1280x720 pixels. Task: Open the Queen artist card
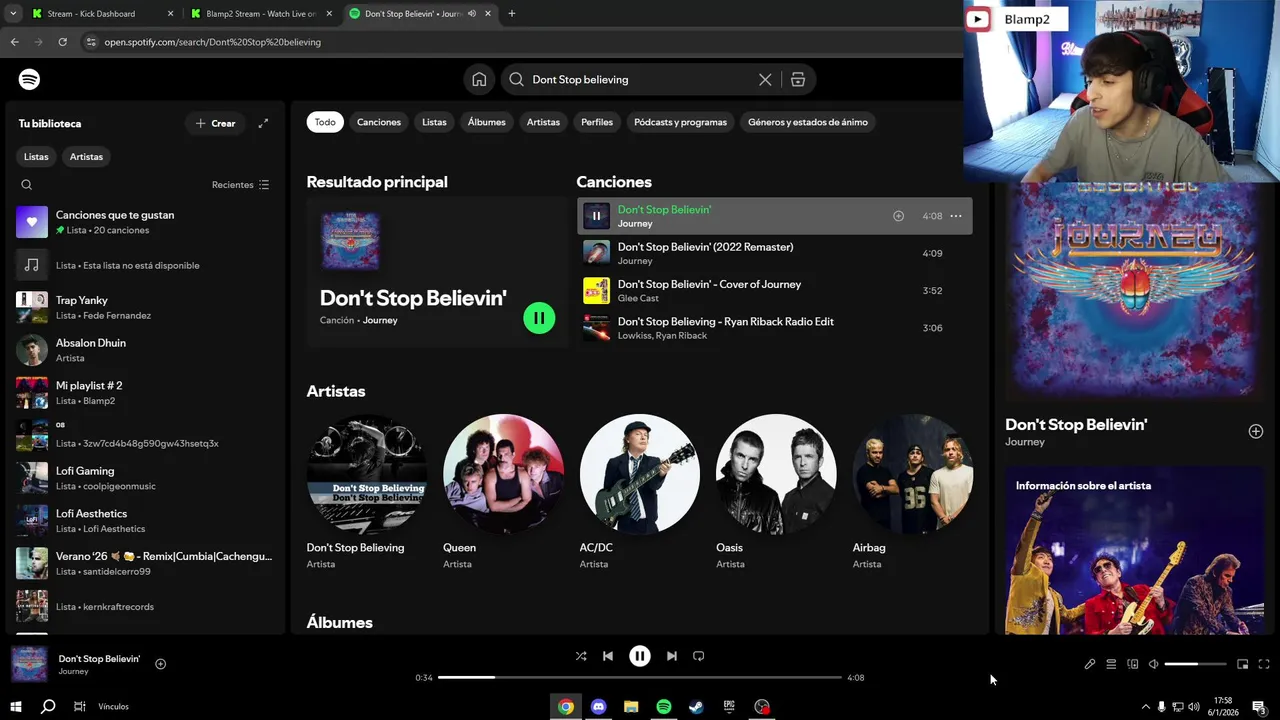coord(503,492)
